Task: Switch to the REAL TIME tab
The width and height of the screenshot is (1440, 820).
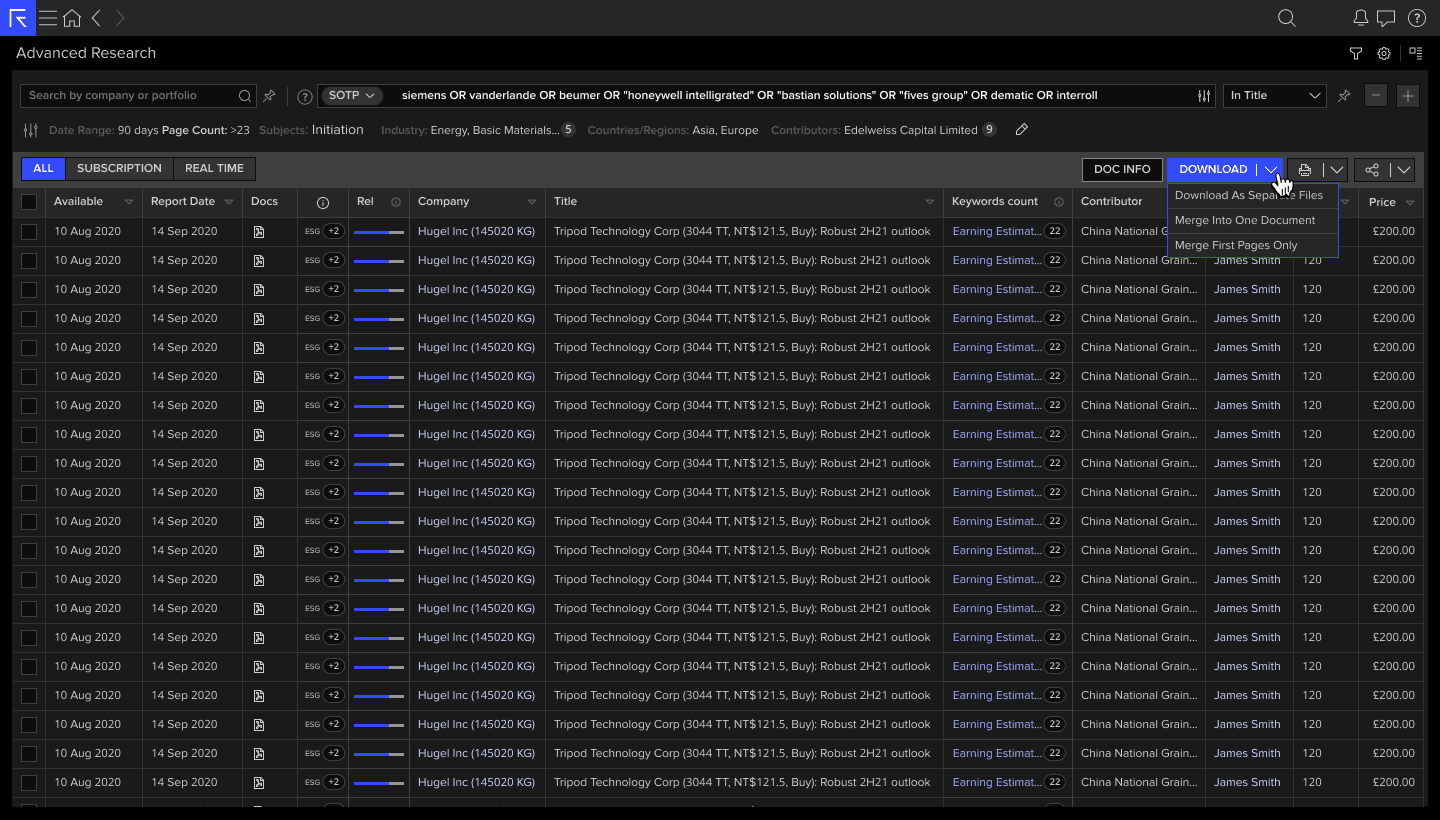Action: click(214, 169)
